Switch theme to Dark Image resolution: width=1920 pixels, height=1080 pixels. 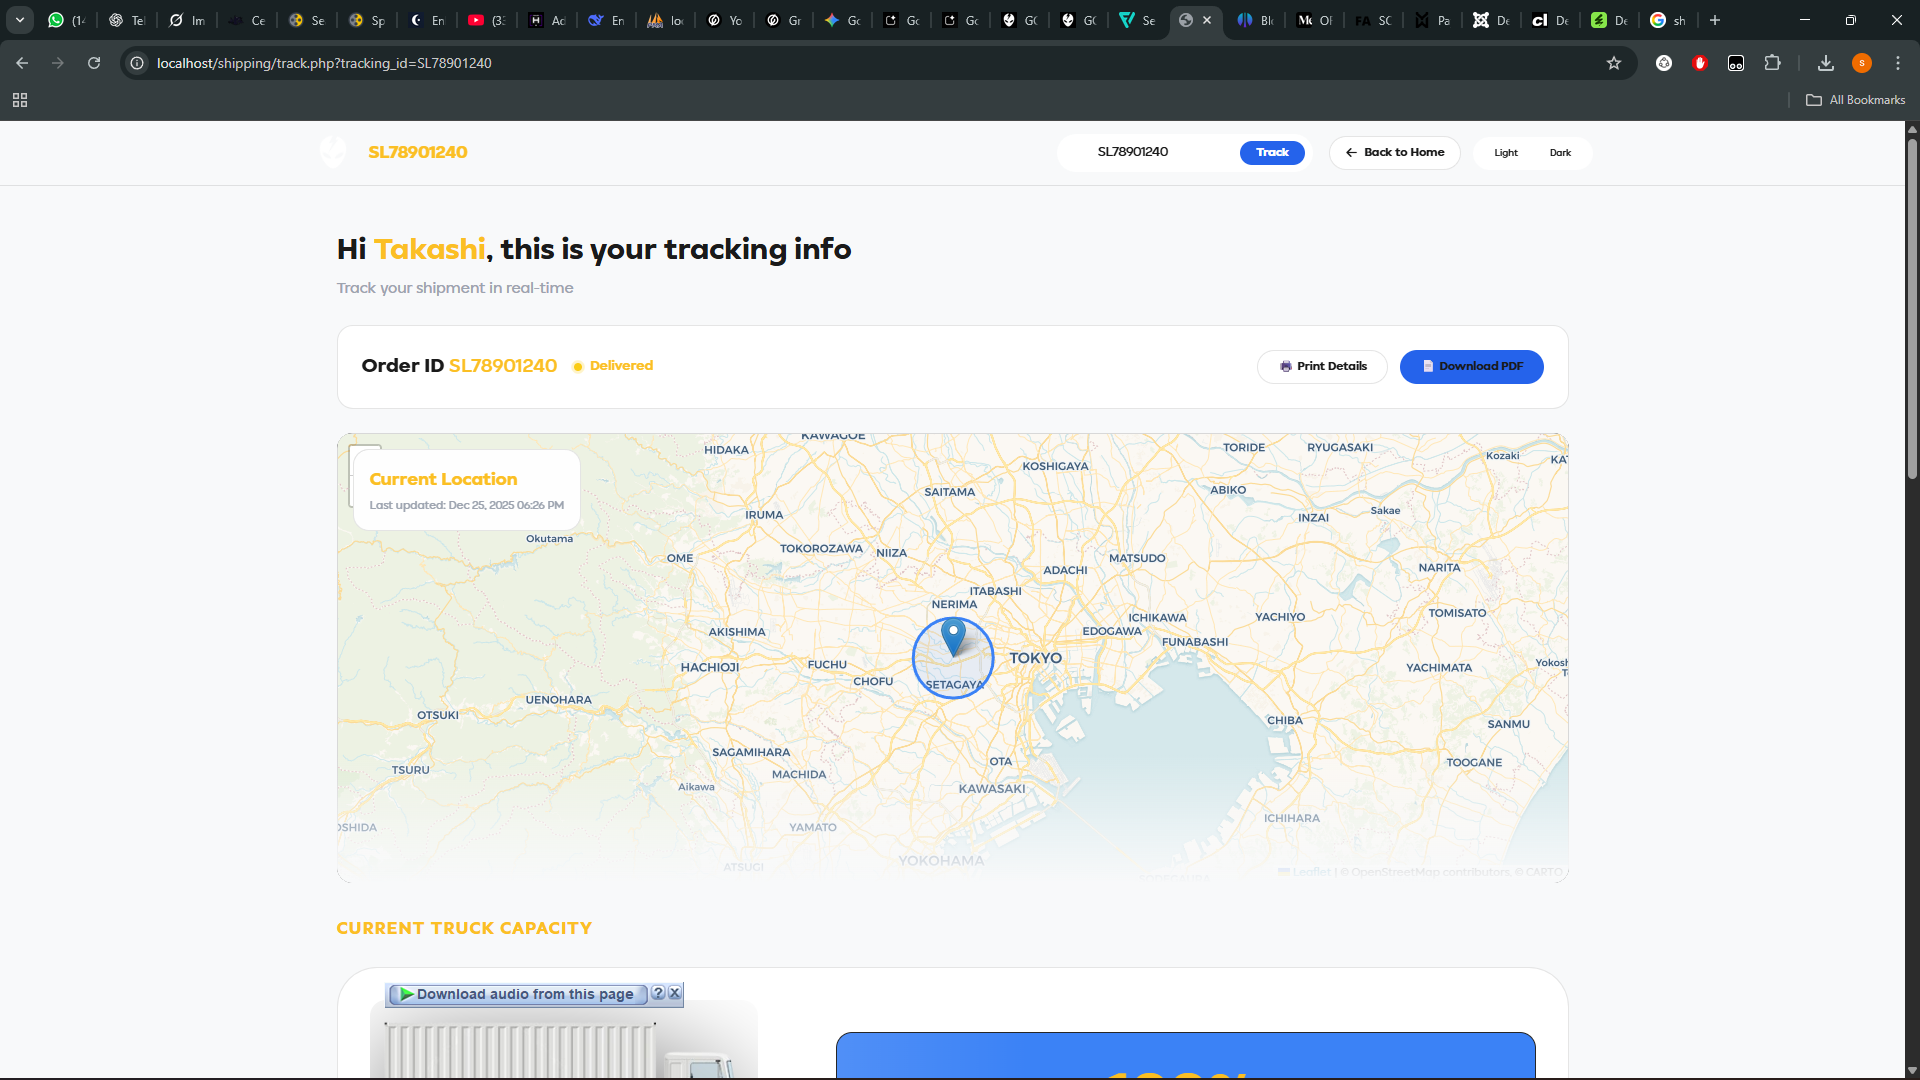1559,153
